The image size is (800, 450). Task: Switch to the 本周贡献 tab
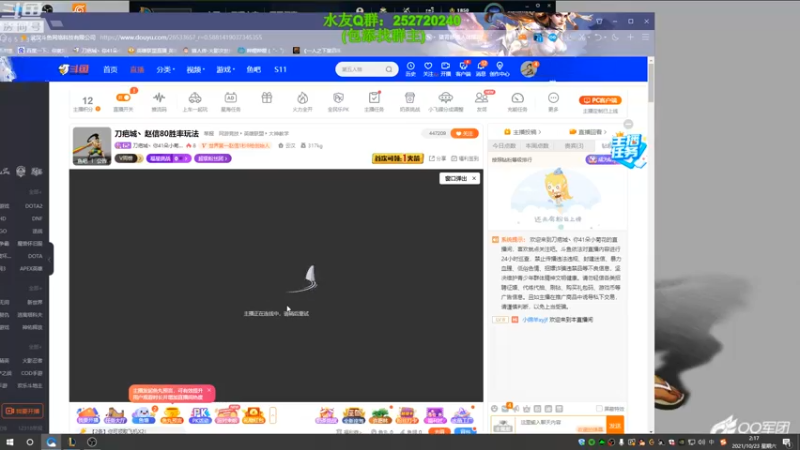pyautogui.click(x=537, y=146)
